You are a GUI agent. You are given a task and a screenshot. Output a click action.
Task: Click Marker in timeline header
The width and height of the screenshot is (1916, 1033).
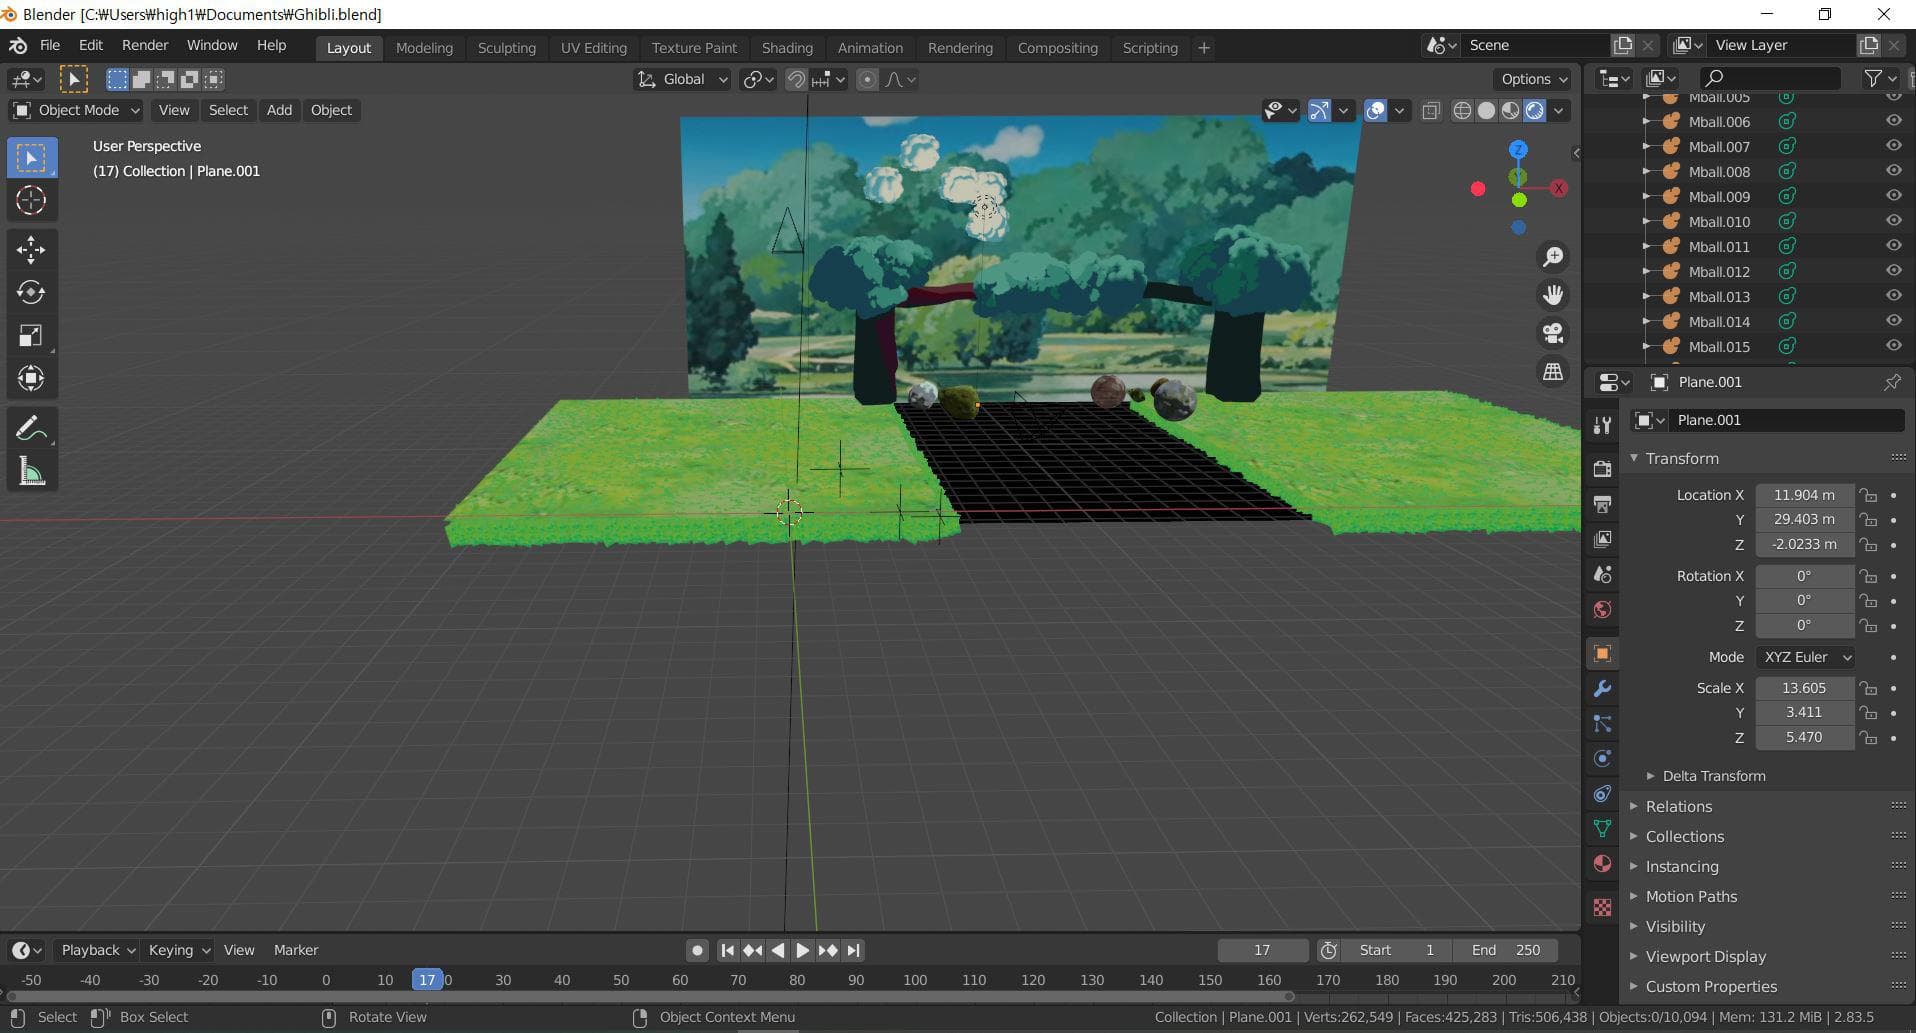click(296, 950)
